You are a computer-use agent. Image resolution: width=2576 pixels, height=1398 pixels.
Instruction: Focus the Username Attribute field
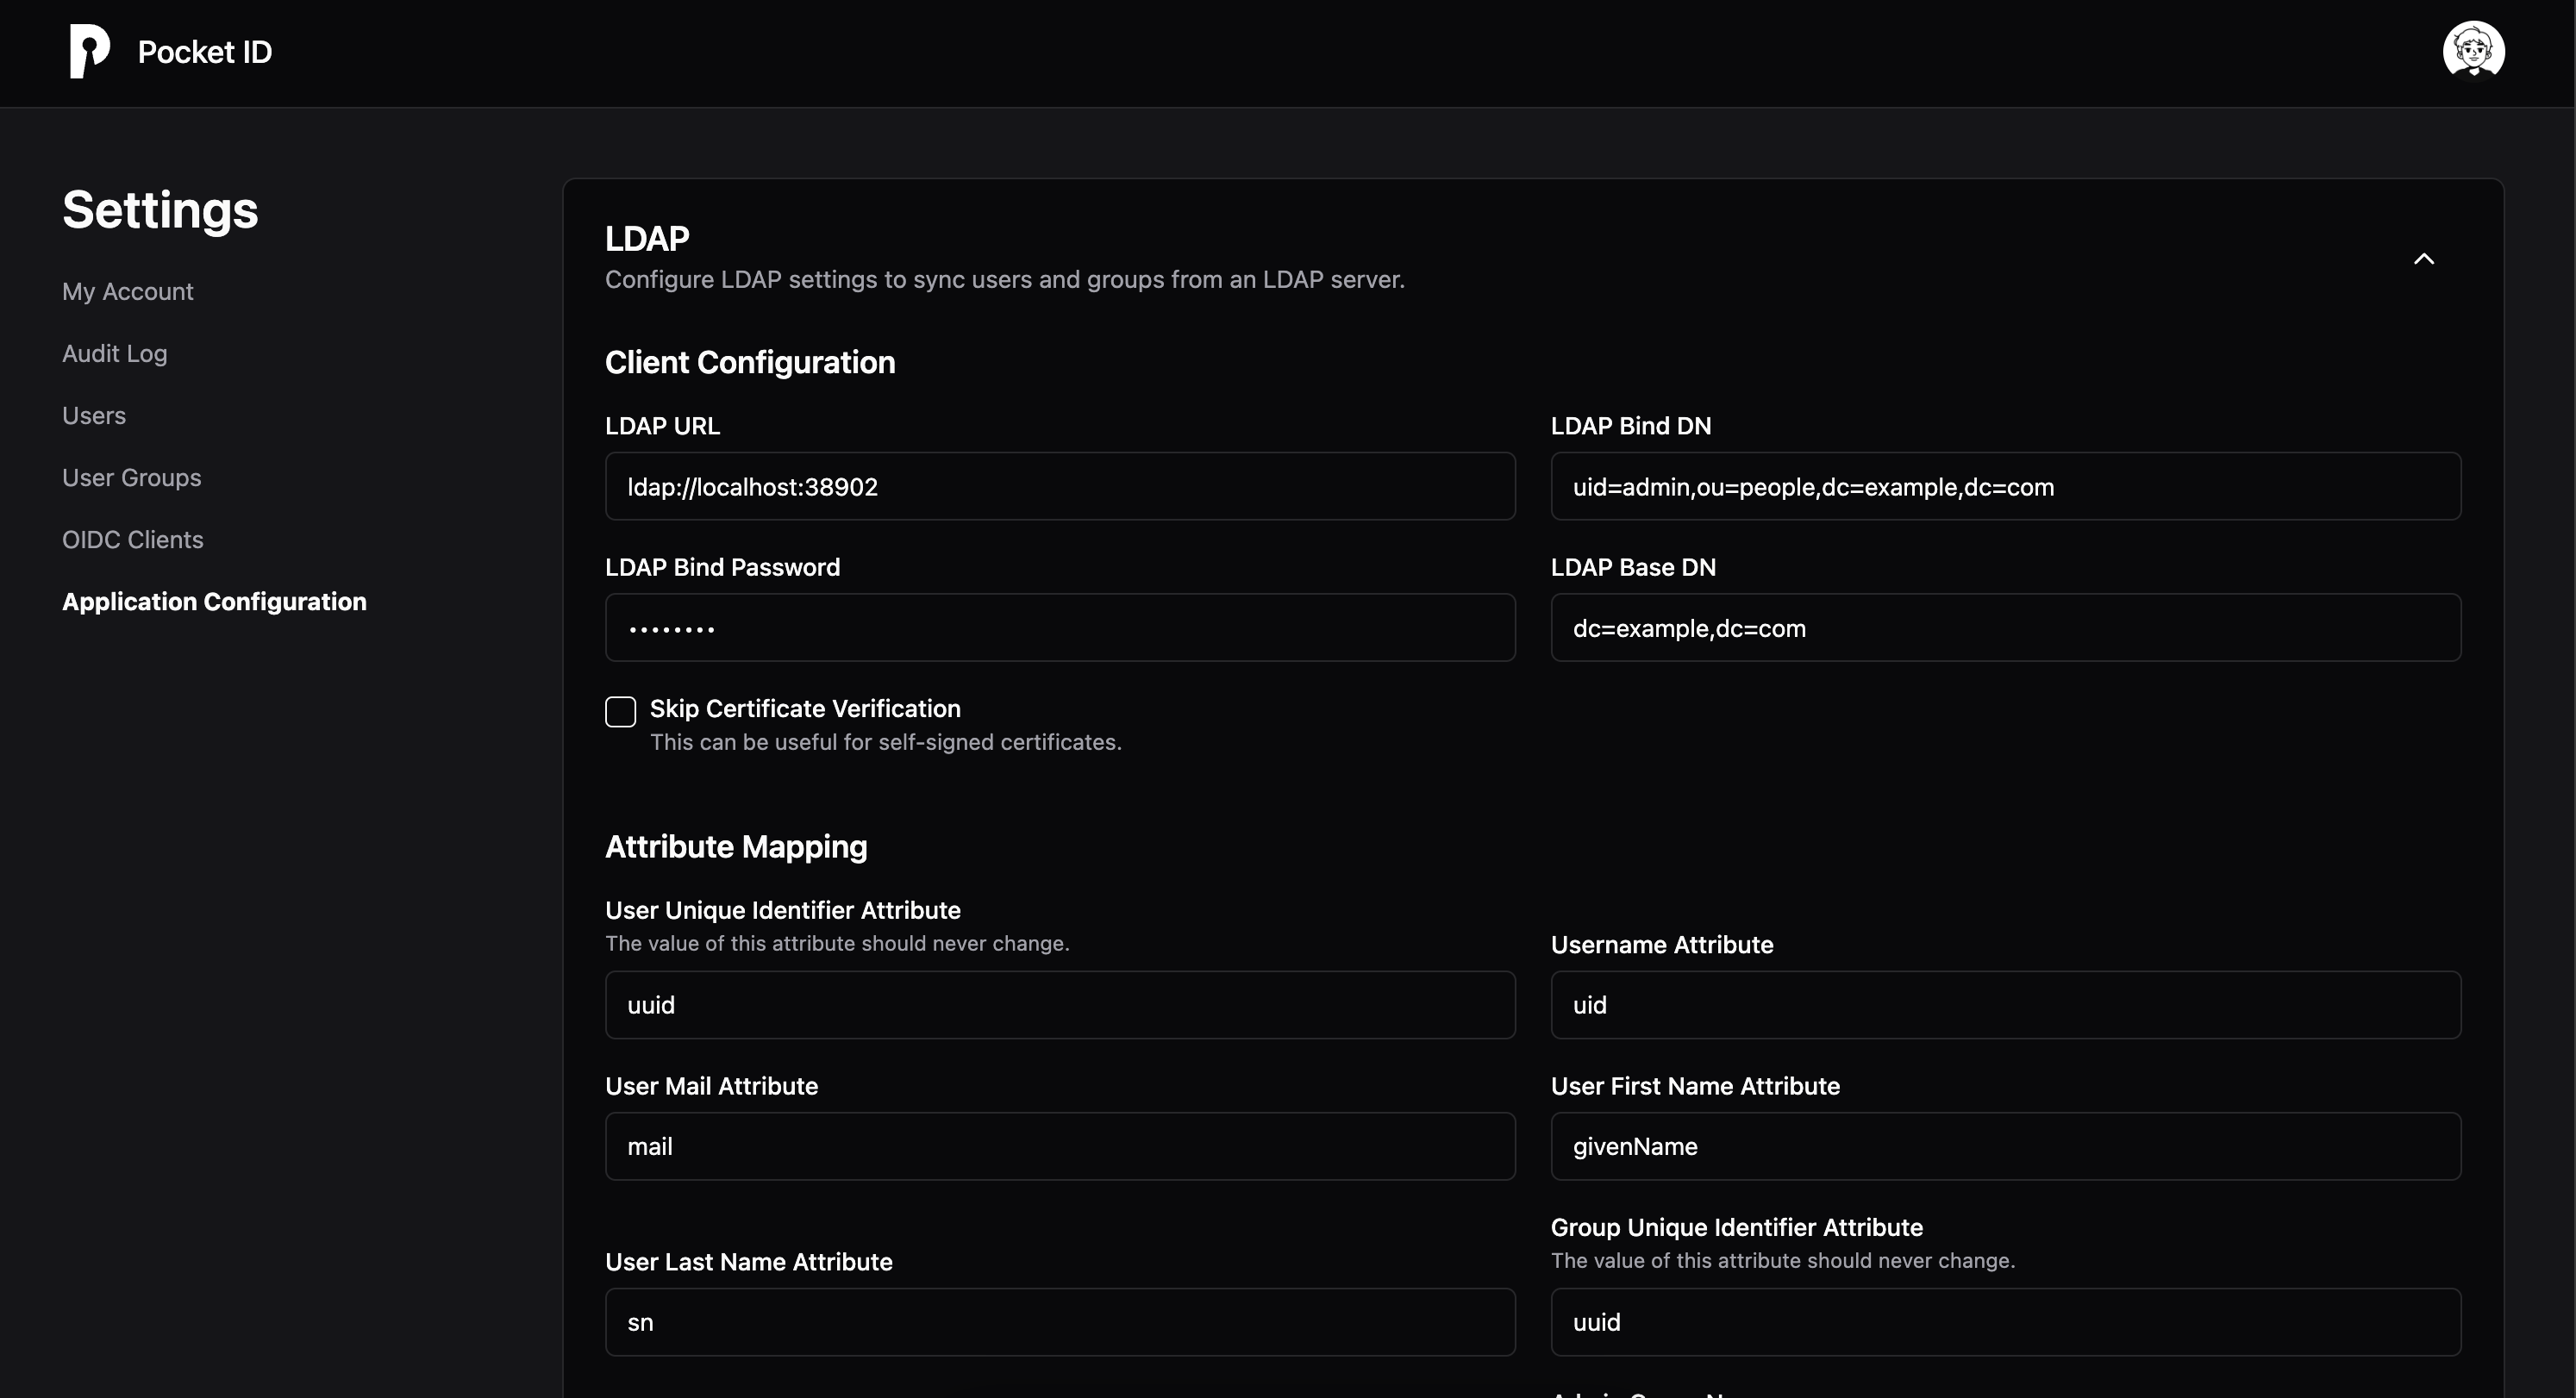(2005, 1004)
